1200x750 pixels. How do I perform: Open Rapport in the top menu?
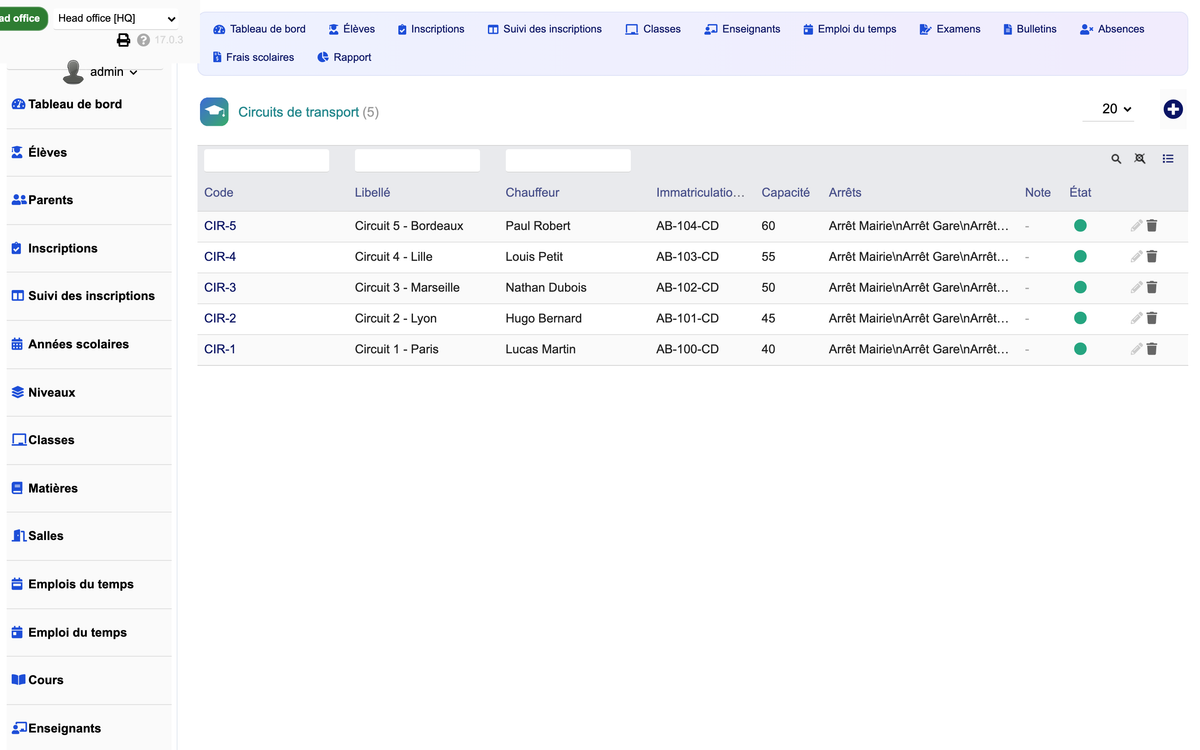click(x=344, y=57)
